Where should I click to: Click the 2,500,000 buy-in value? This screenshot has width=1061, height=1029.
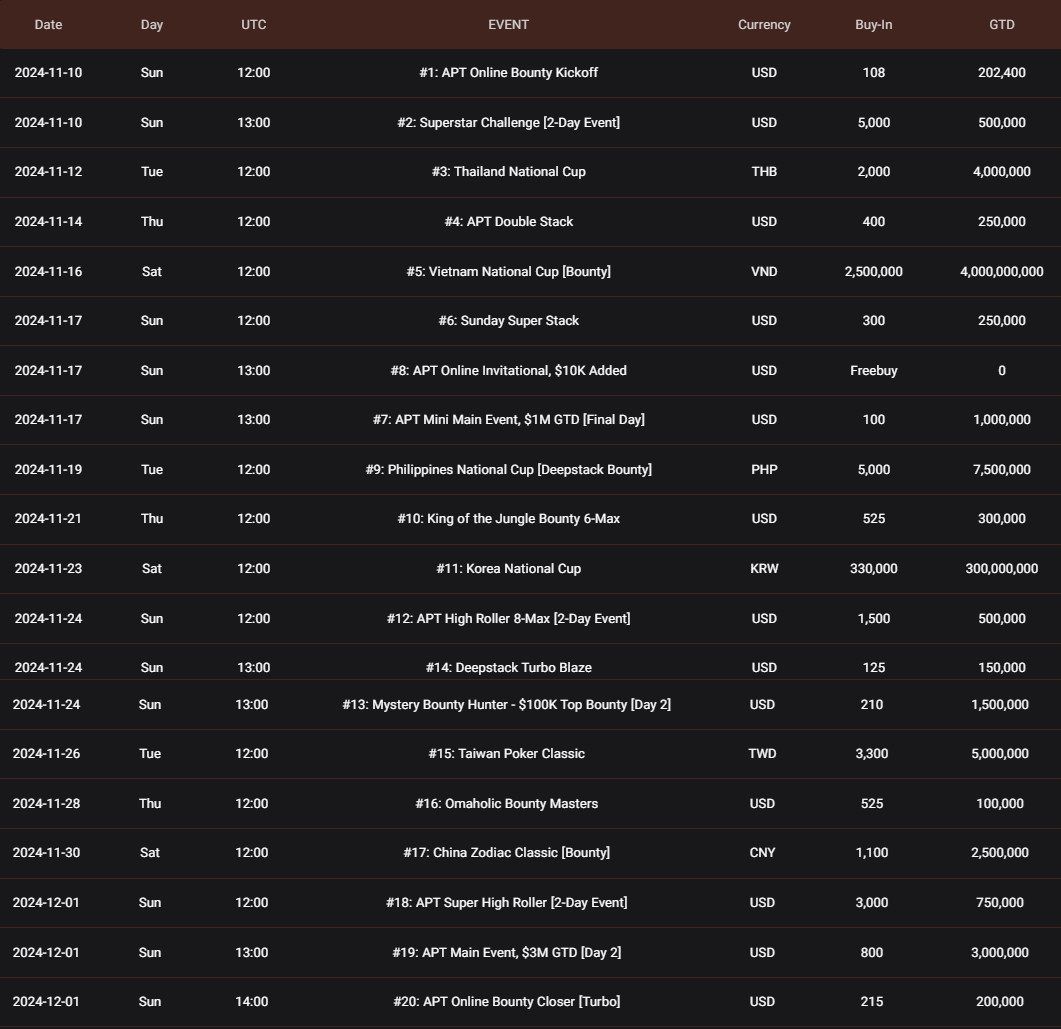tap(874, 271)
